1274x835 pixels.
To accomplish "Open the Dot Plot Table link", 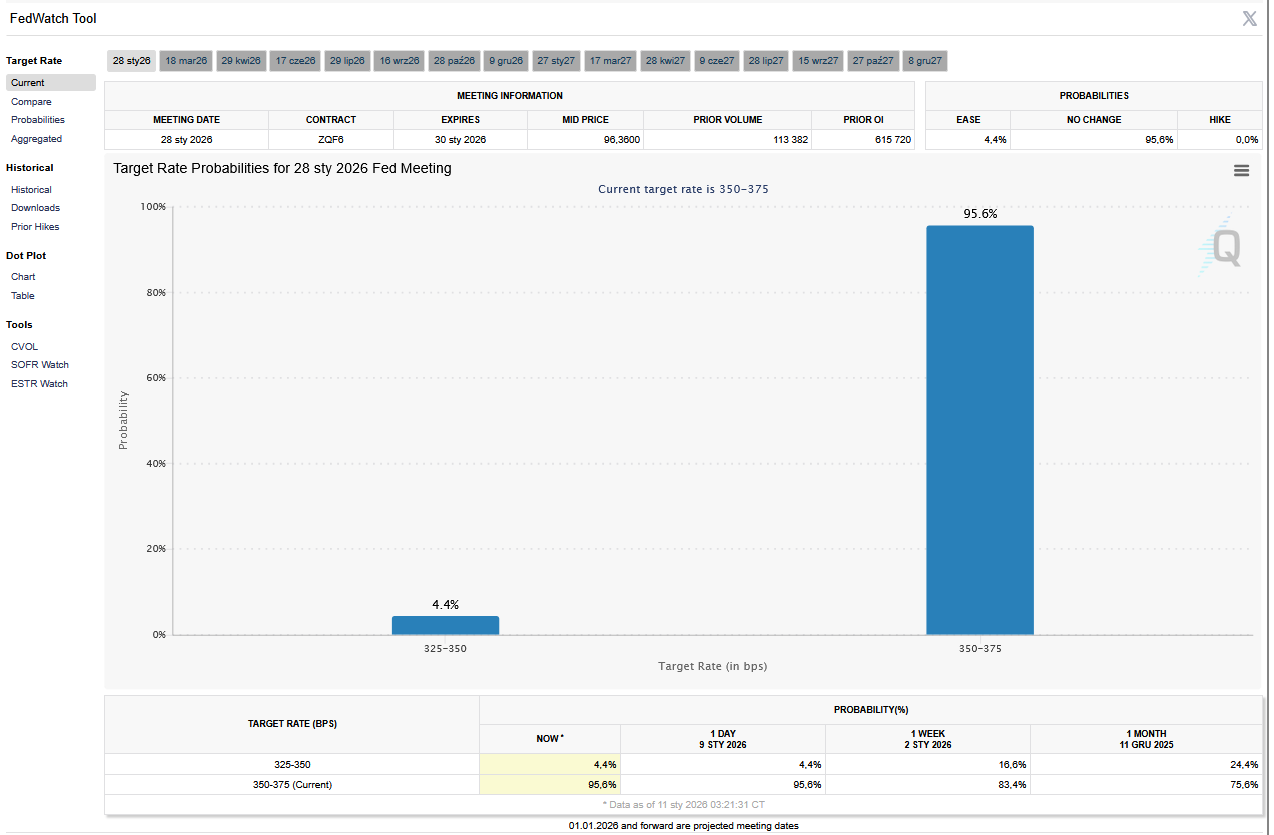I will coord(23,296).
